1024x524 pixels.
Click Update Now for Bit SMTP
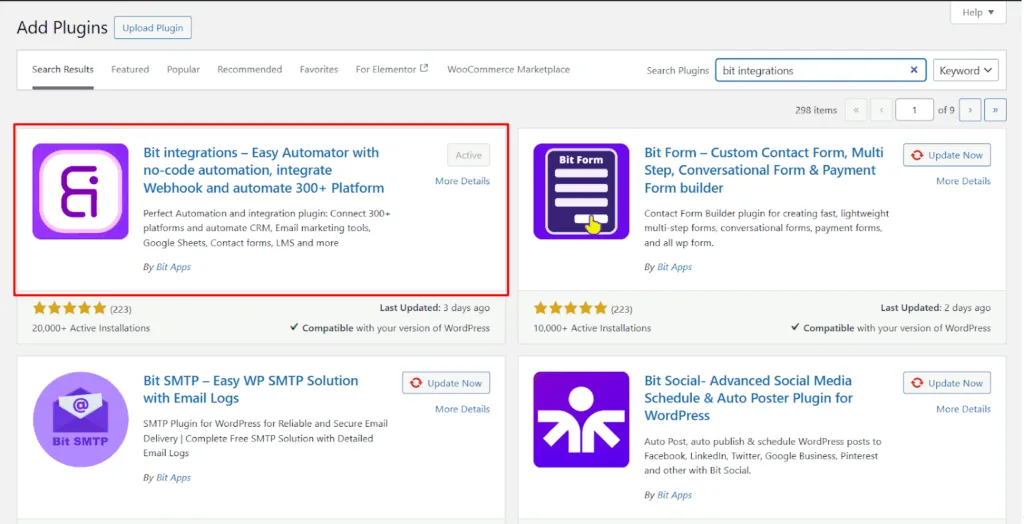click(x=446, y=383)
